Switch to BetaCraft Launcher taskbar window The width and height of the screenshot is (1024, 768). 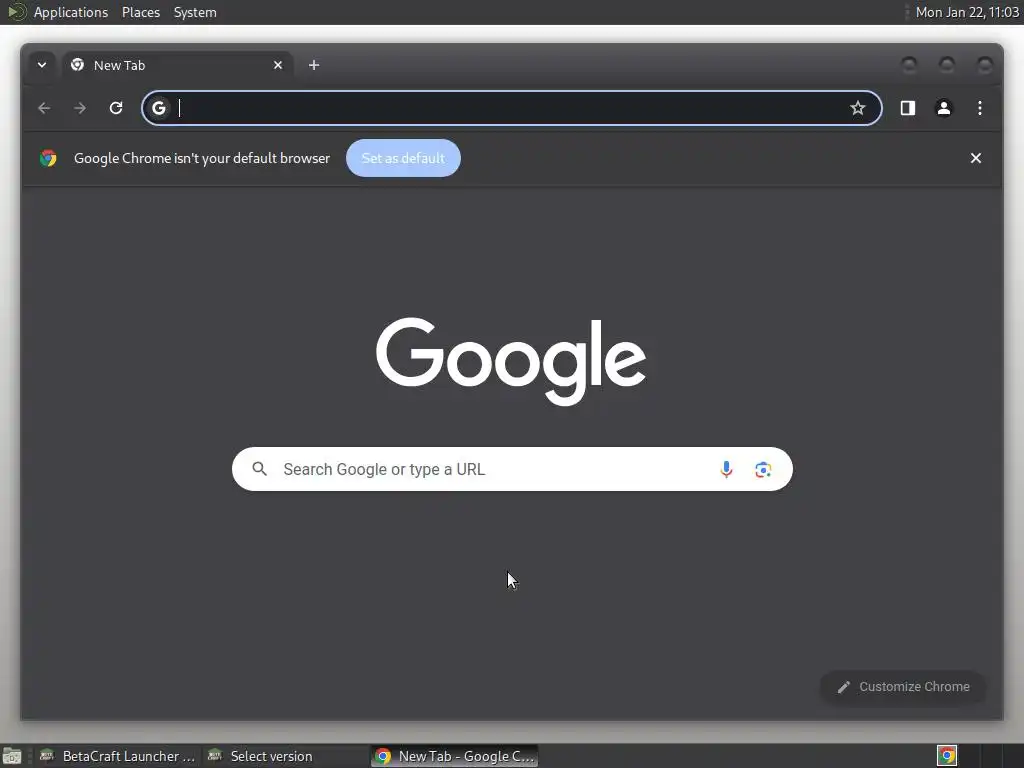point(118,756)
